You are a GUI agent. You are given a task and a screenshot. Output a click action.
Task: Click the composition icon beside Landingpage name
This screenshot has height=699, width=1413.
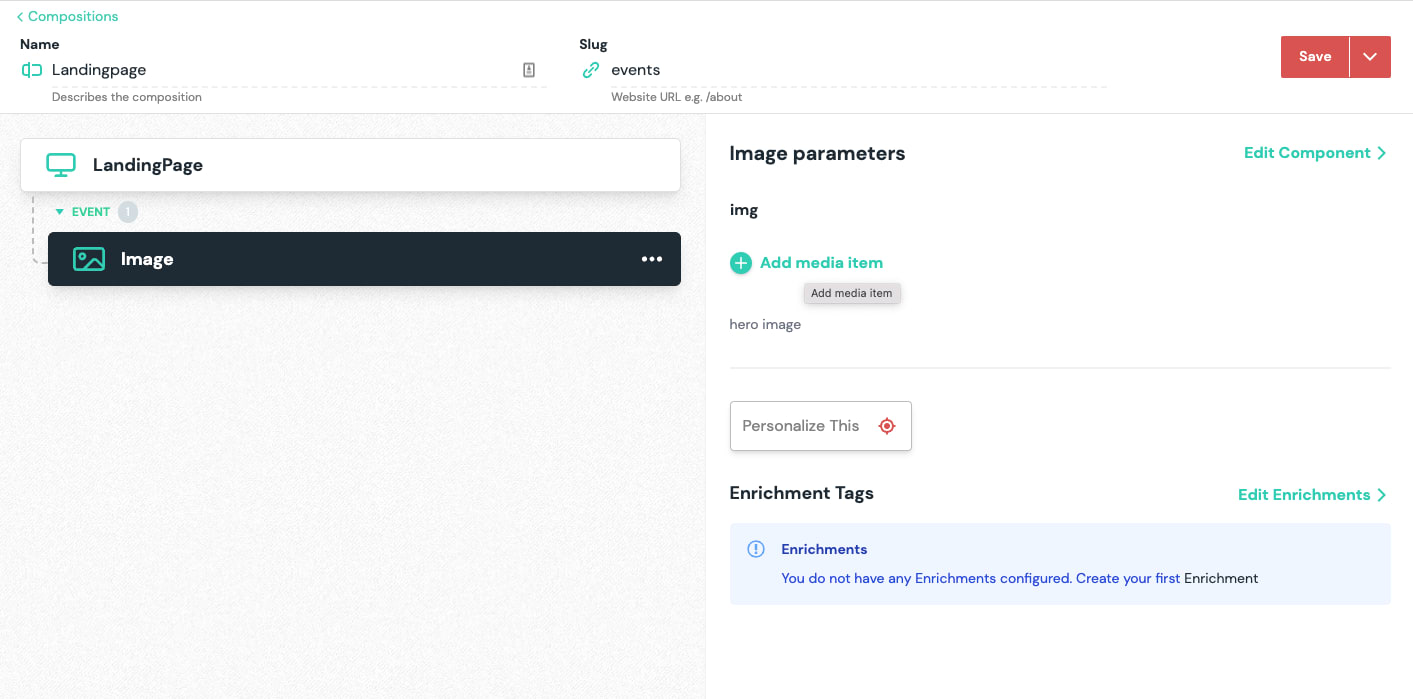pyautogui.click(x=32, y=70)
